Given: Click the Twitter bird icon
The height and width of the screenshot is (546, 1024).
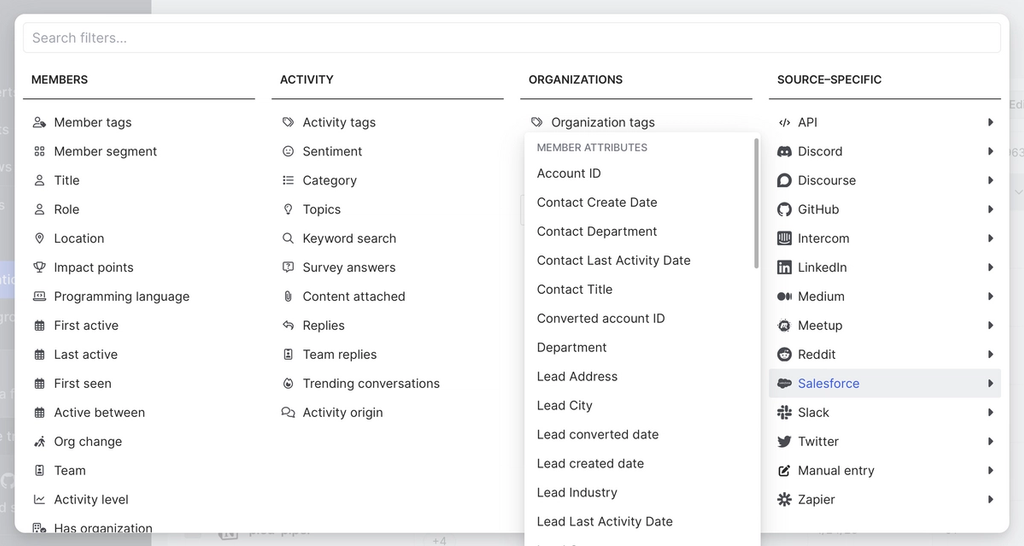Looking at the screenshot, I should pos(785,442).
